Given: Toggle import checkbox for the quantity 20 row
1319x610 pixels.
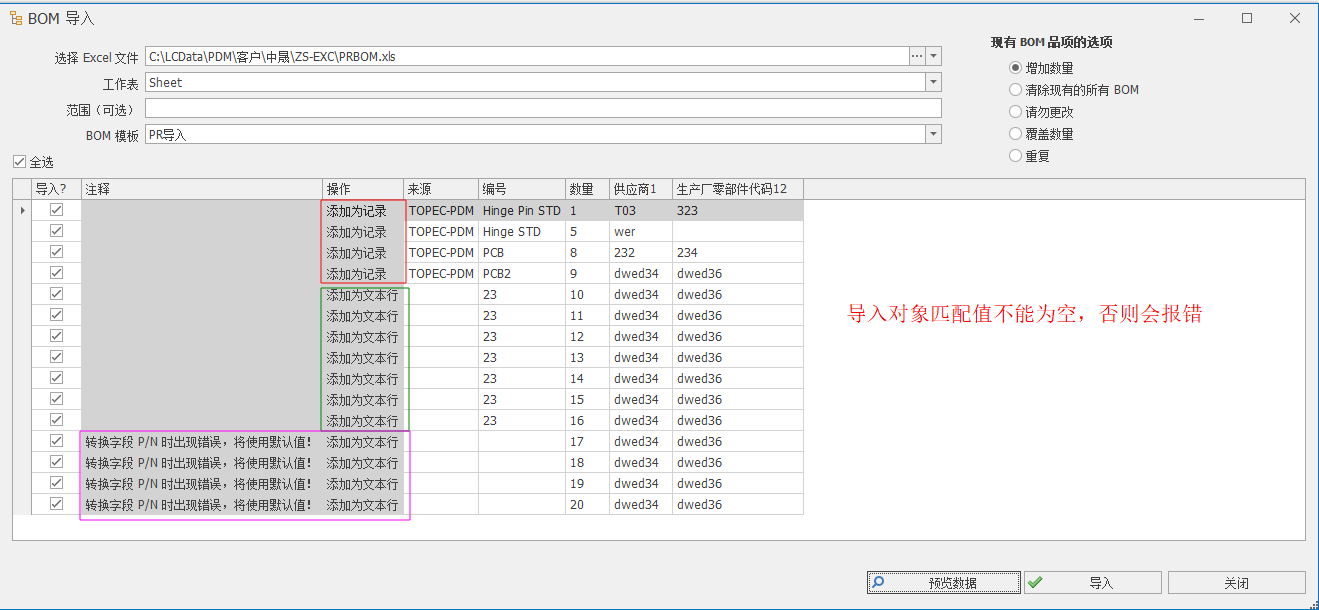Looking at the screenshot, I should click(56, 505).
